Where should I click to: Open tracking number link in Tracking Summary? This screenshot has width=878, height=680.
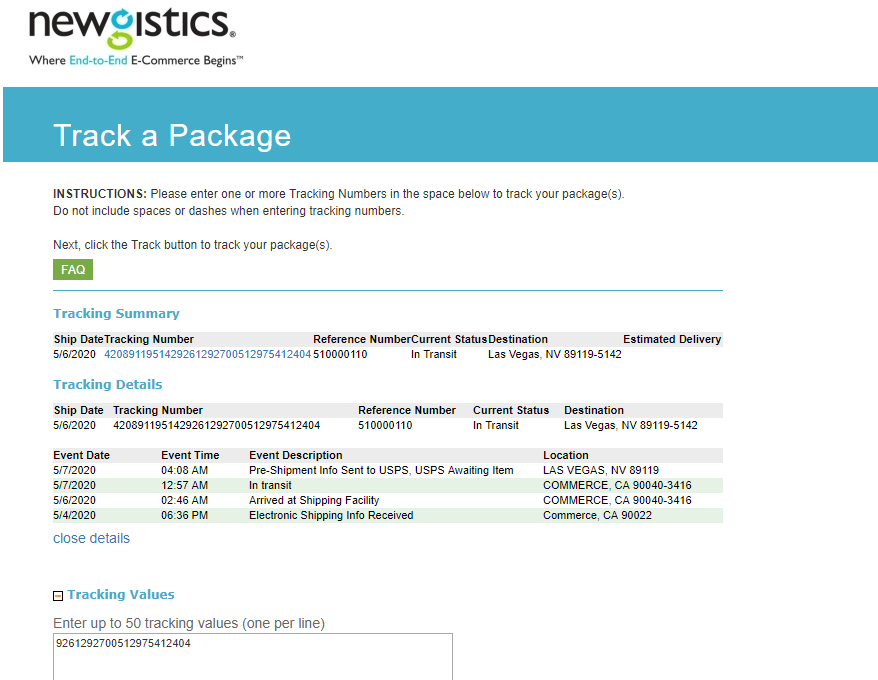[207, 354]
